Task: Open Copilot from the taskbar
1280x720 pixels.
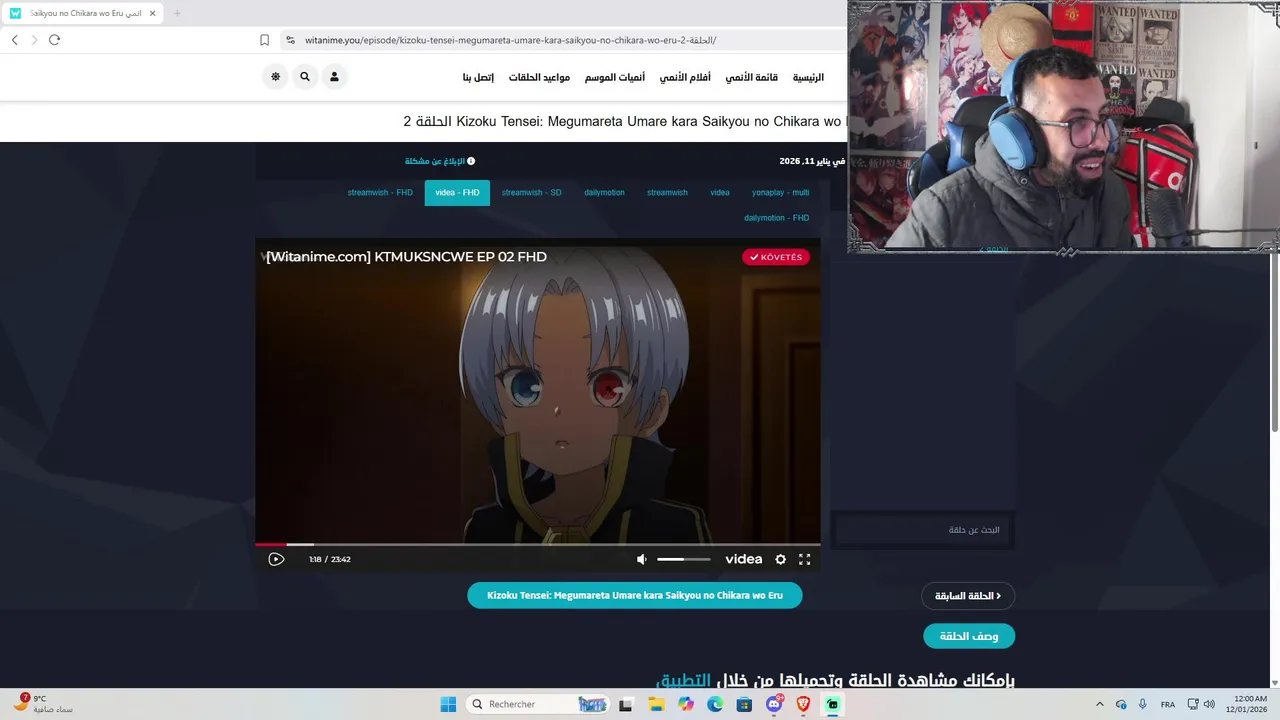Action: 686,704
